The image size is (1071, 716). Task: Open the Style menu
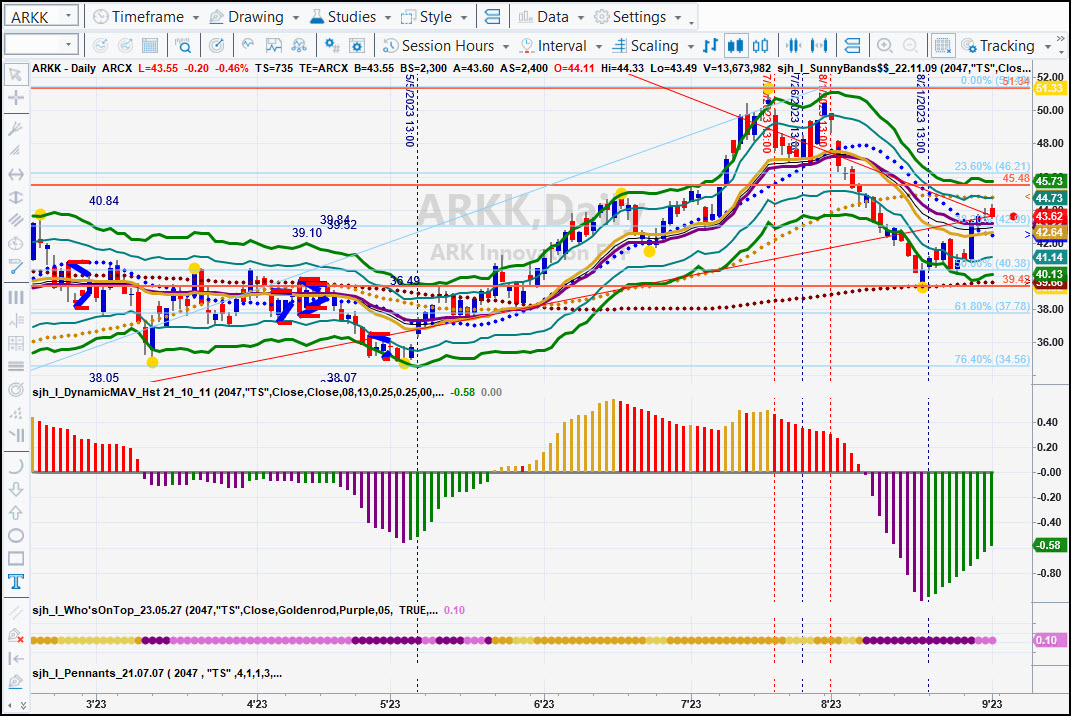pyautogui.click(x=426, y=17)
